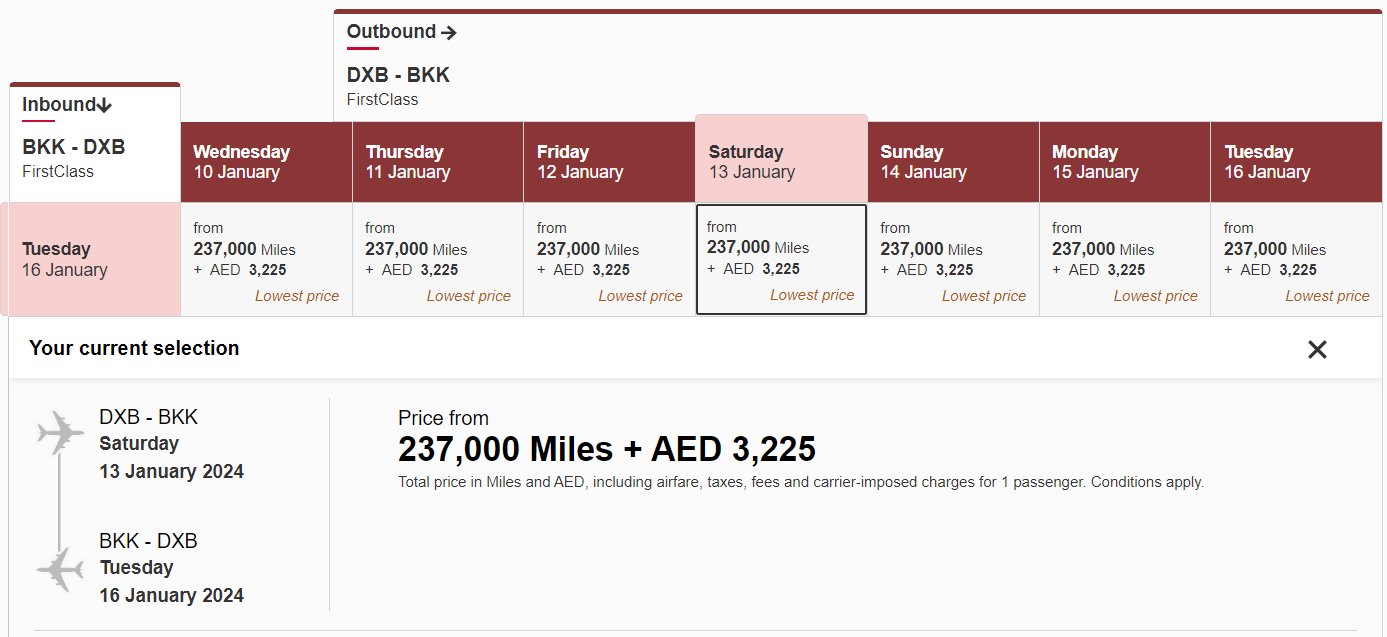Select Sunday 14 January outbound column

[x=953, y=162]
